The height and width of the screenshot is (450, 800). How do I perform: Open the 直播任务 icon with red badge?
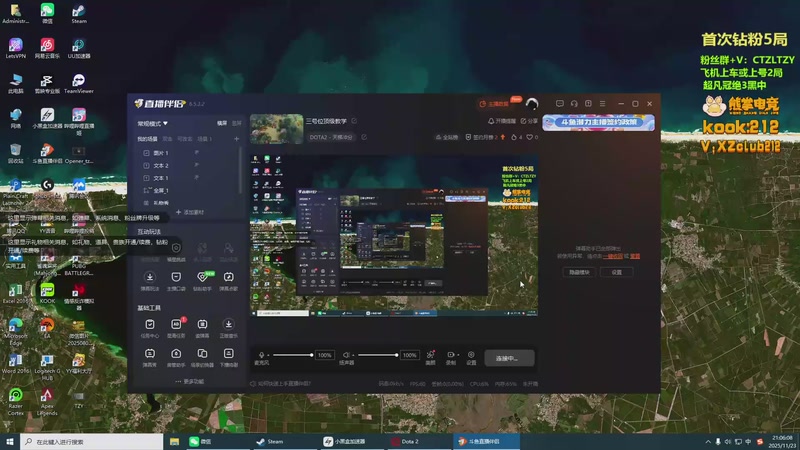tap(177, 324)
